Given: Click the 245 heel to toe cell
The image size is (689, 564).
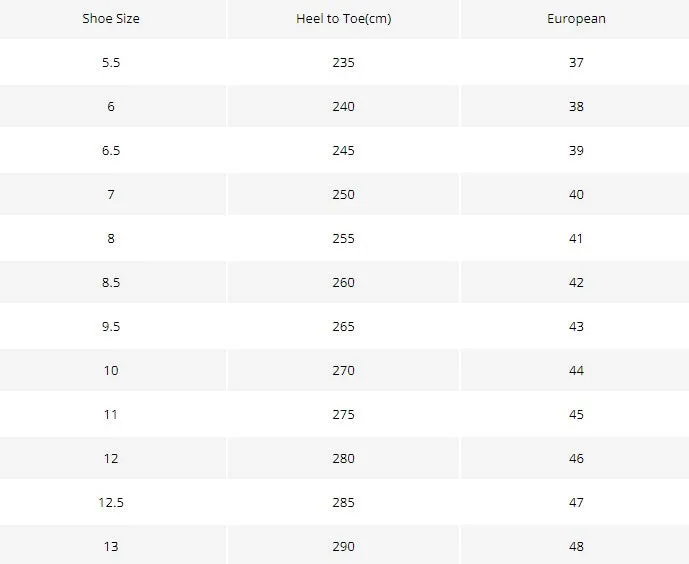Looking at the screenshot, I should click(x=343, y=150).
